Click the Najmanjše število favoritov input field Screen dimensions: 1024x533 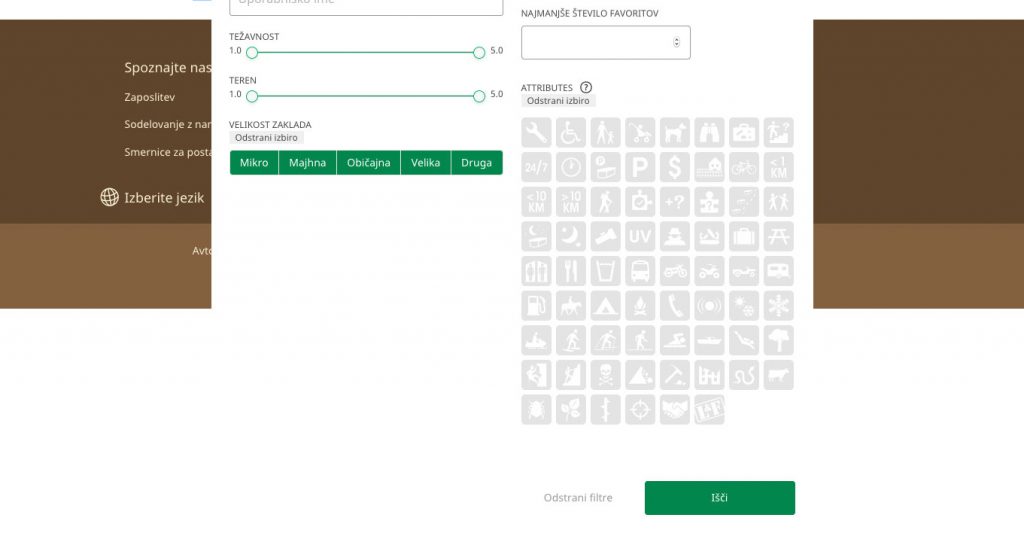pyautogui.click(x=596, y=42)
